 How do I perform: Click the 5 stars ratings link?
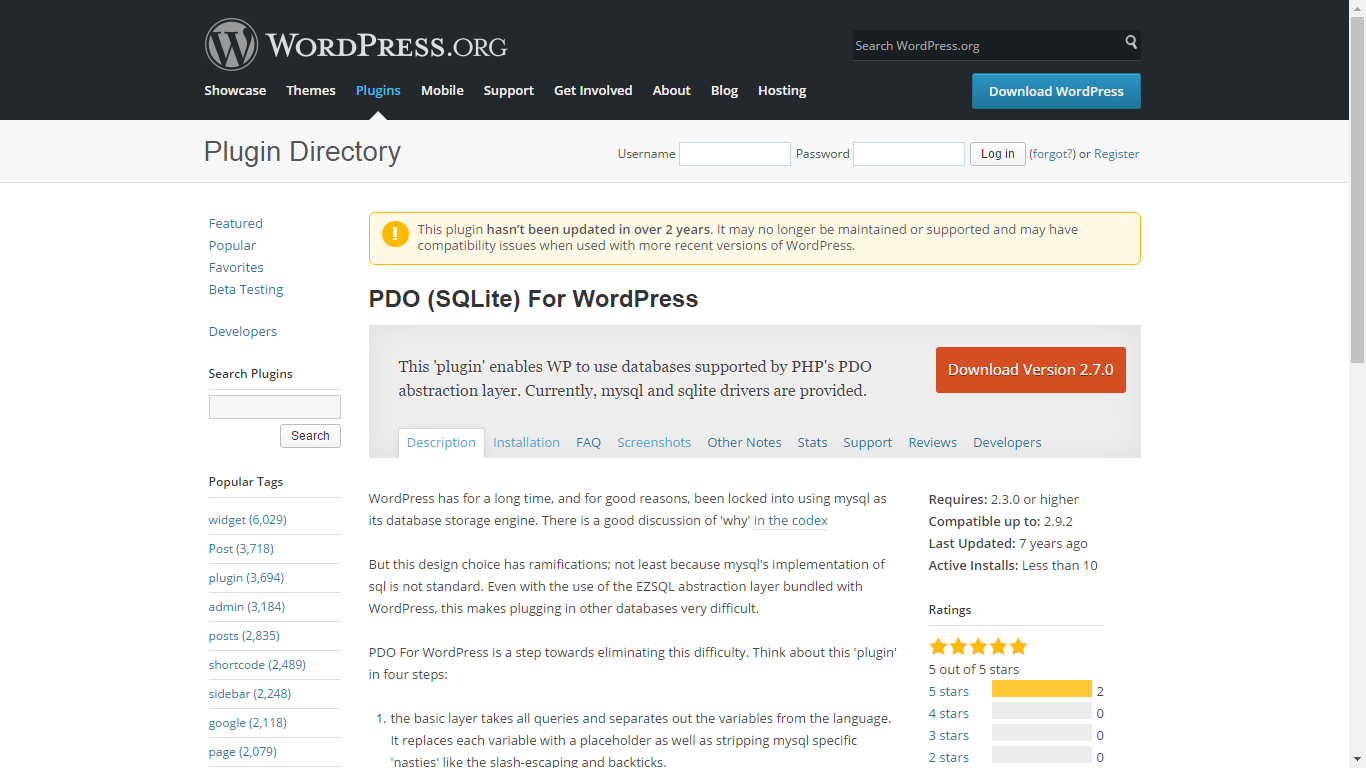949,691
